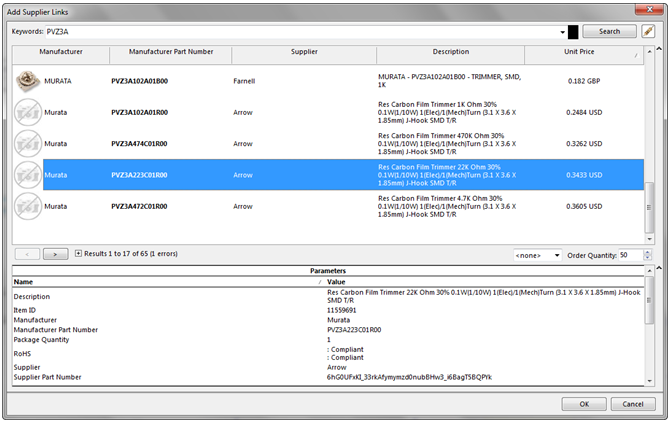Open the <none> currency dropdown
The width and height of the screenshot is (670, 422).
[537, 255]
